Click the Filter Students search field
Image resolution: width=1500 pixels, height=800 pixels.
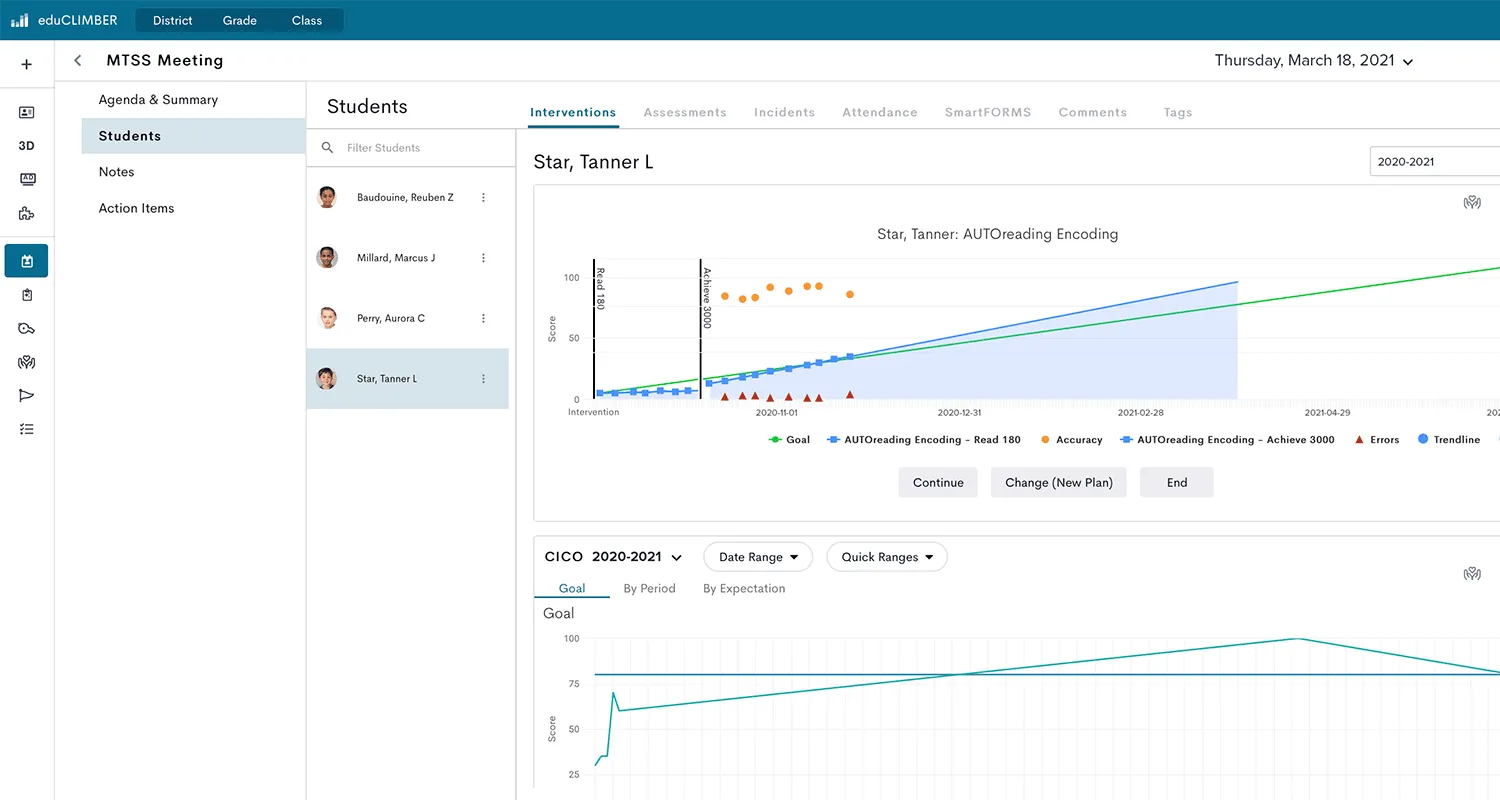point(420,148)
